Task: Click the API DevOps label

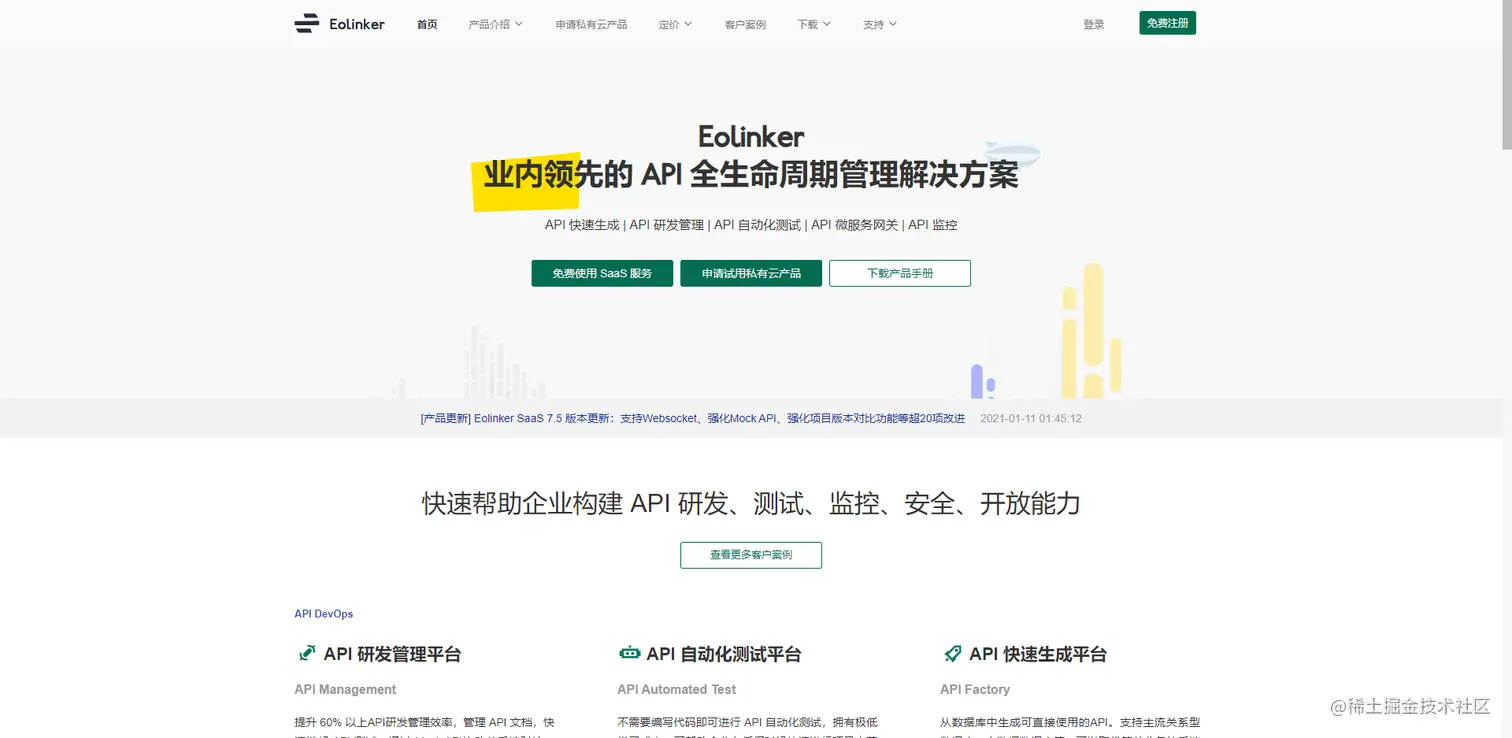Action: 324,614
